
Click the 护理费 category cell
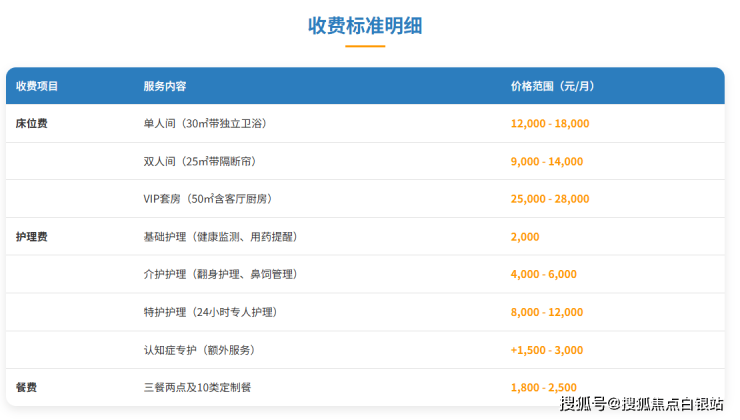32,237
